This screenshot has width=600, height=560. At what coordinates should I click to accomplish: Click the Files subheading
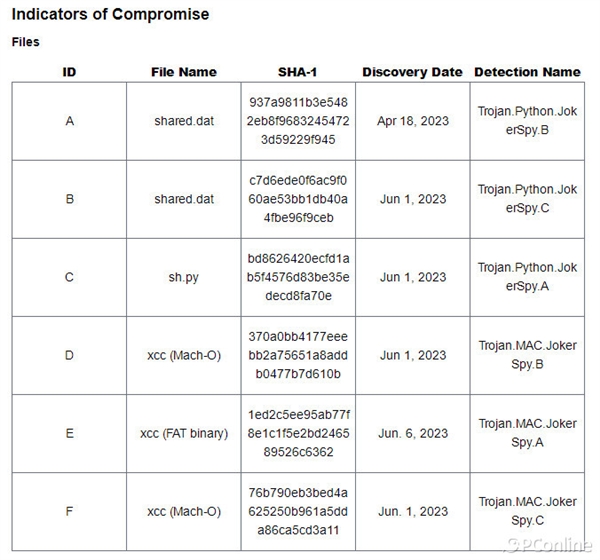click(x=25, y=42)
